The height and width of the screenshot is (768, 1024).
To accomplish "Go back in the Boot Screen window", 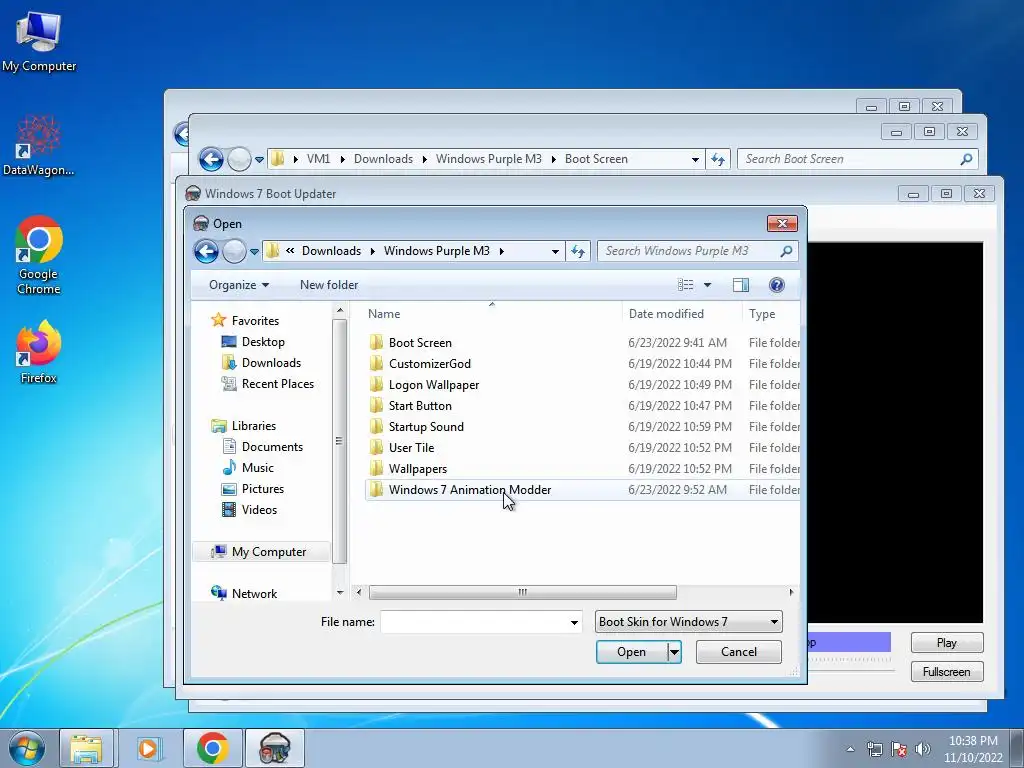I will click(x=211, y=159).
